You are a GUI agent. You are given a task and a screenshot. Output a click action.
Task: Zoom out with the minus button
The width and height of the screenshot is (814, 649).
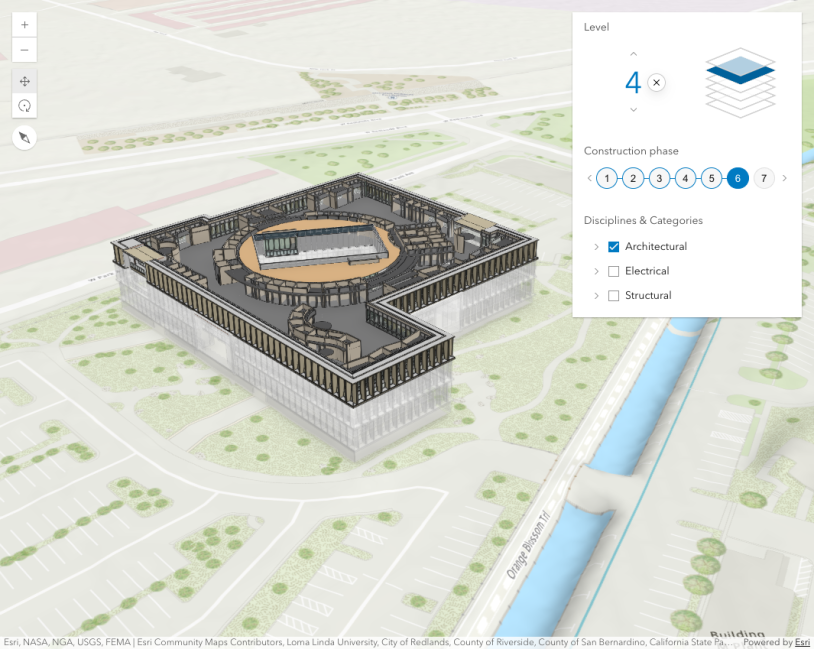tap(24, 50)
